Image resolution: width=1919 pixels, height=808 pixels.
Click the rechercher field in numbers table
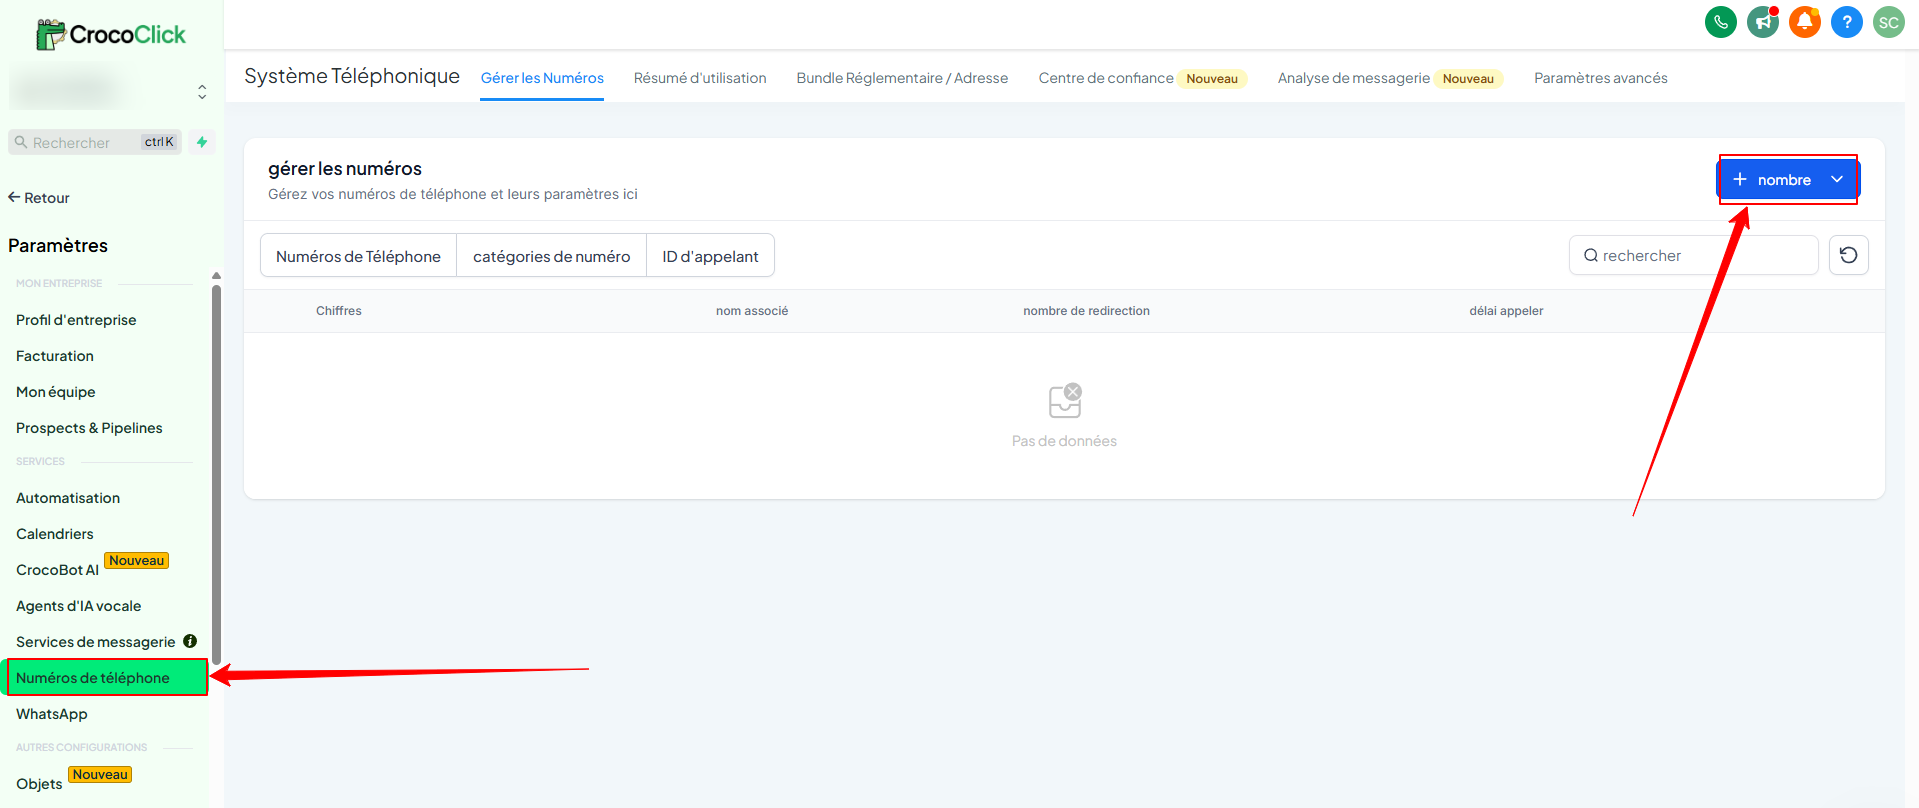pyautogui.click(x=1693, y=255)
